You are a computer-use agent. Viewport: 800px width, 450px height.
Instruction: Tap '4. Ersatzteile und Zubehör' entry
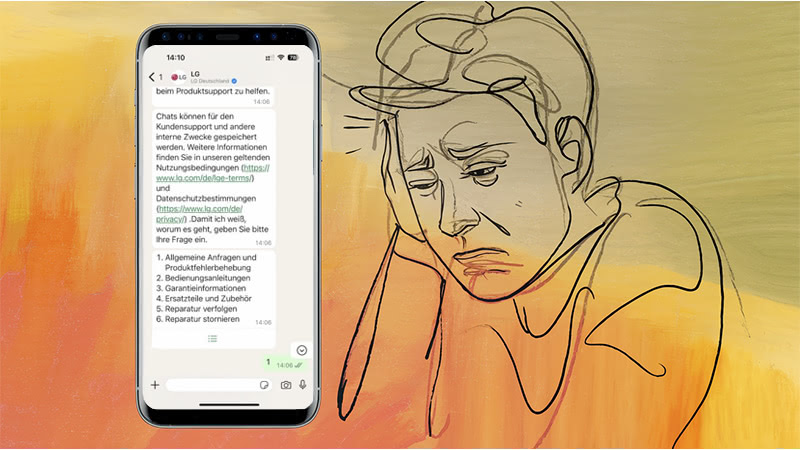(204, 298)
